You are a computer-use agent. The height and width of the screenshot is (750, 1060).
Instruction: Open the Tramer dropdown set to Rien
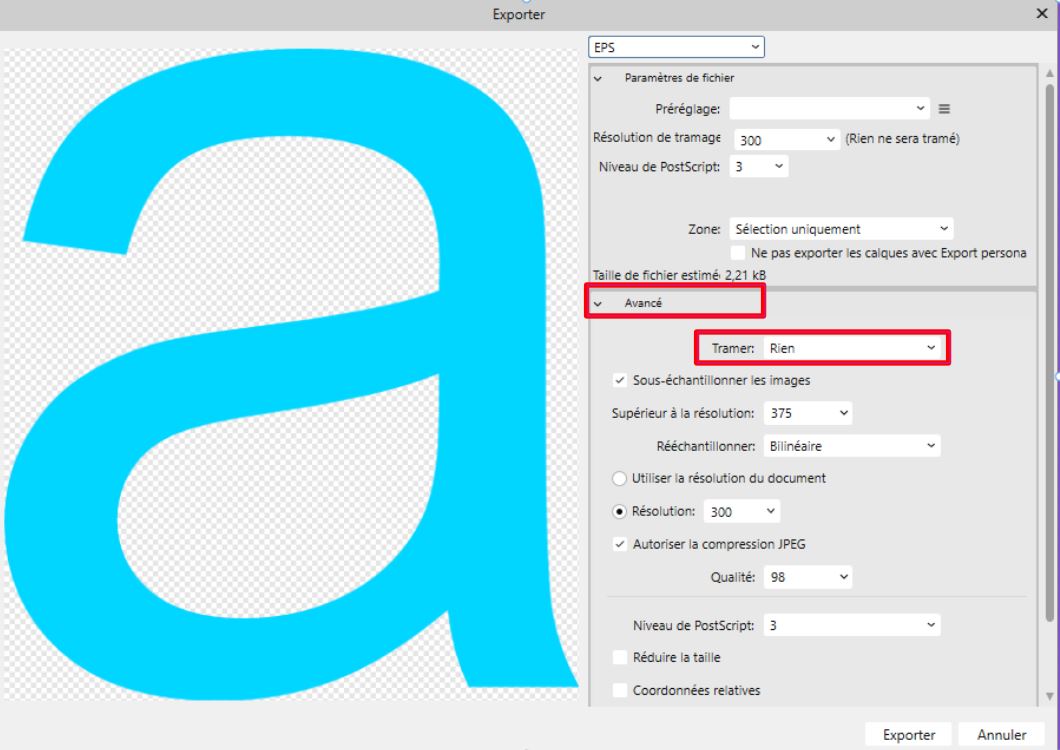(x=852, y=348)
